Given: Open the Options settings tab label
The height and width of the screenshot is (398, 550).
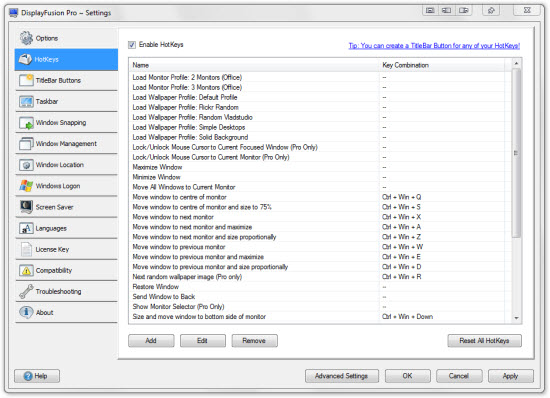Looking at the screenshot, I should [47, 38].
